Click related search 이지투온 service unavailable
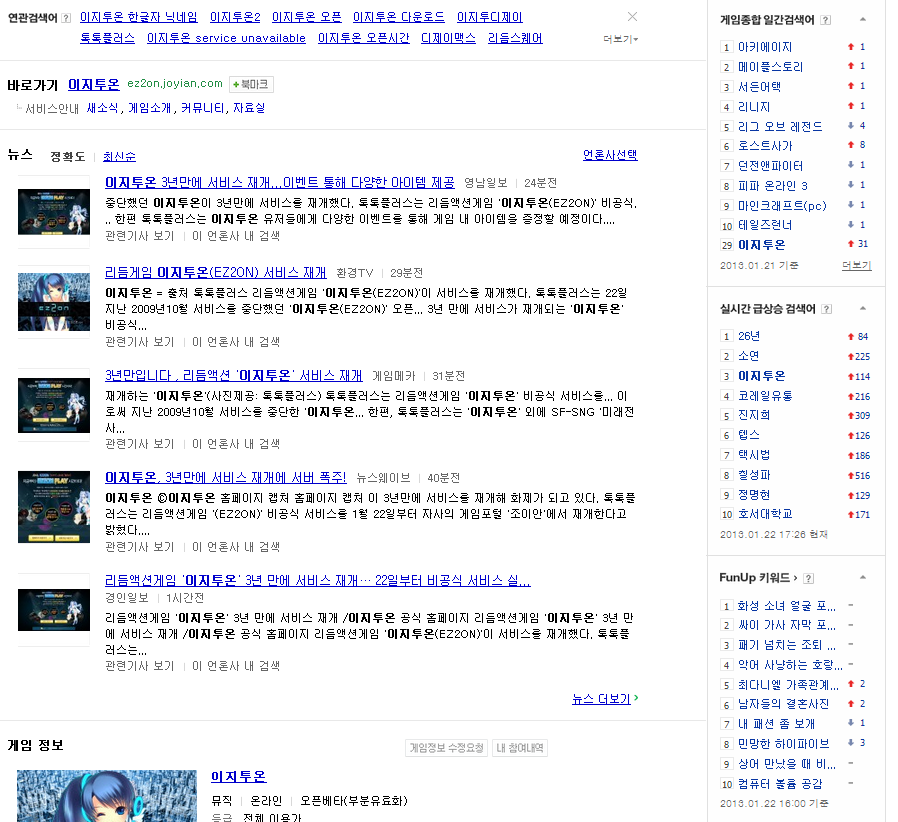 click(x=226, y=38)
